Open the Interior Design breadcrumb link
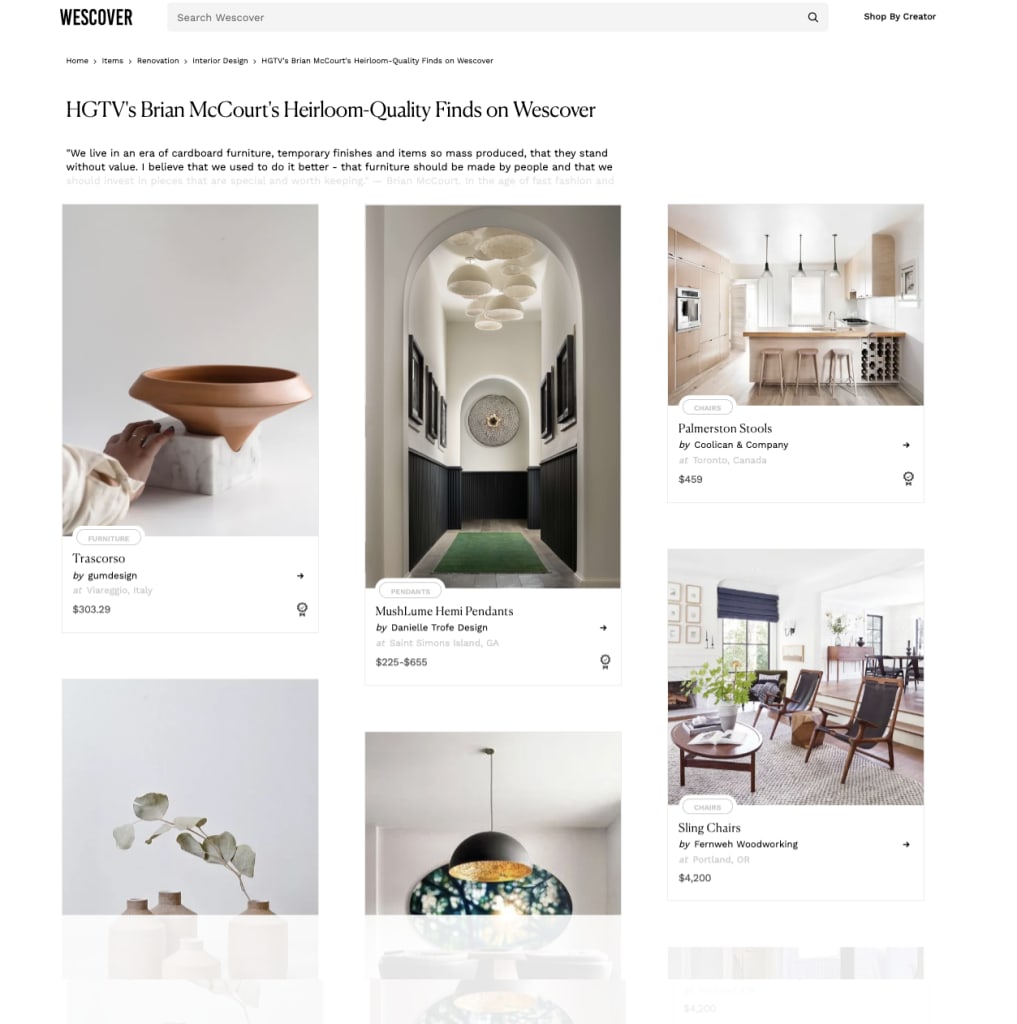The image size is (1017, 1024). coord(220,61)
